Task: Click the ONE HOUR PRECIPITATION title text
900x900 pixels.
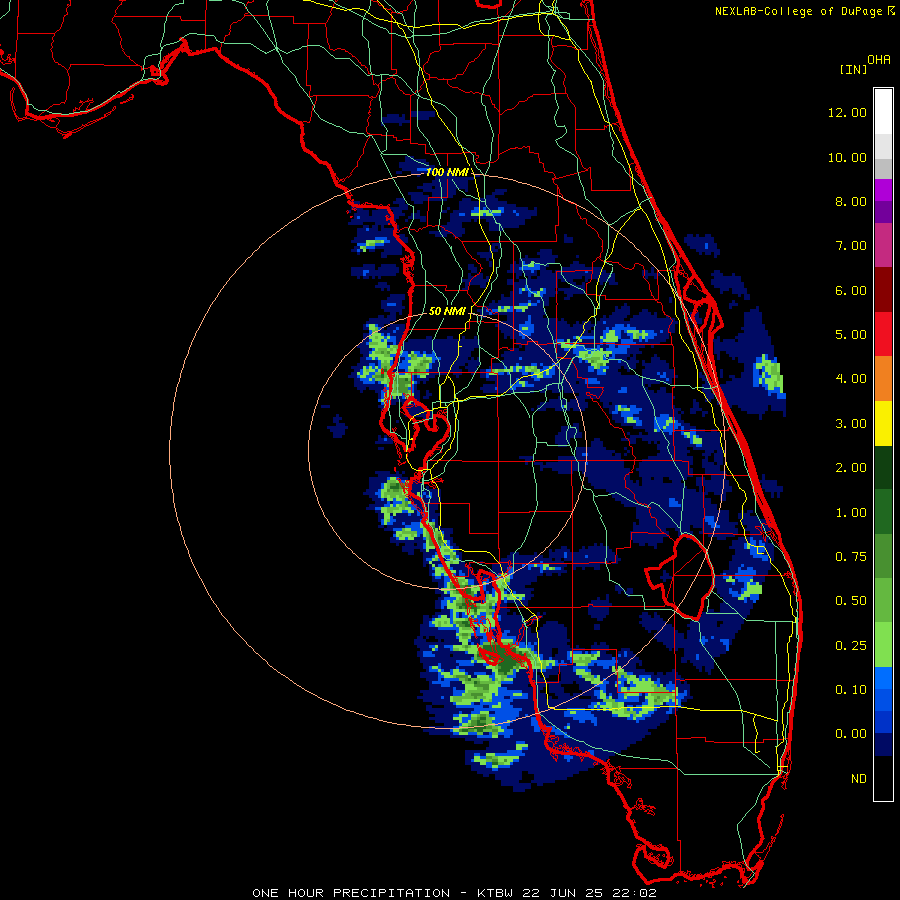Action: tap(351, 893)
